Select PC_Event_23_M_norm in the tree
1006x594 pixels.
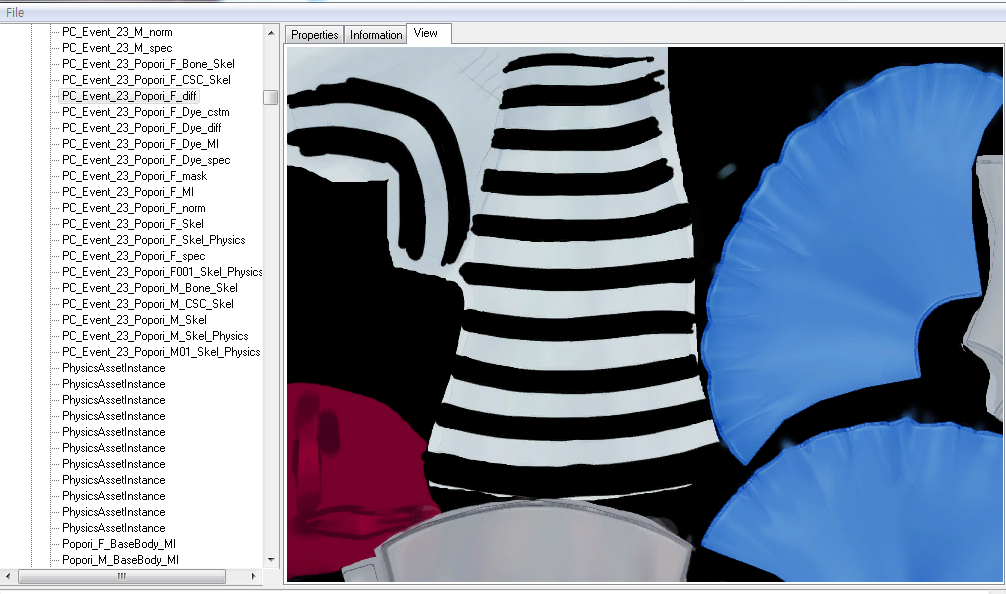[116, 32]
